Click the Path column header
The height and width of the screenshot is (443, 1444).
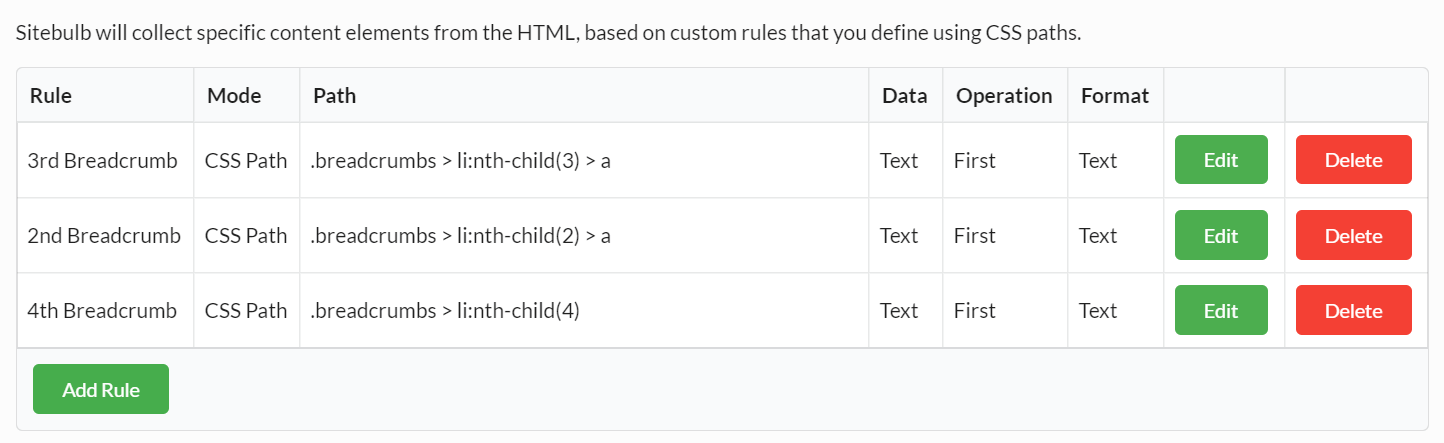click(x=334, y=96)
